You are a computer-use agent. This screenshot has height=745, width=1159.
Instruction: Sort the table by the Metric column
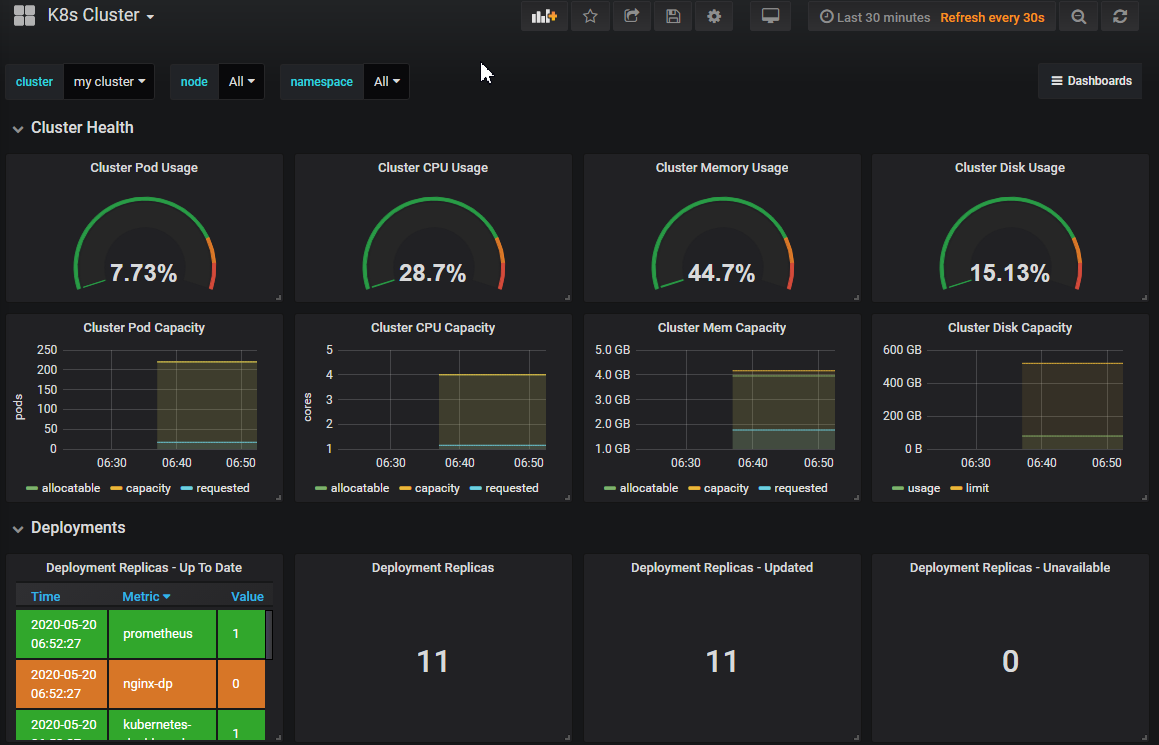[x=143, y=595]
